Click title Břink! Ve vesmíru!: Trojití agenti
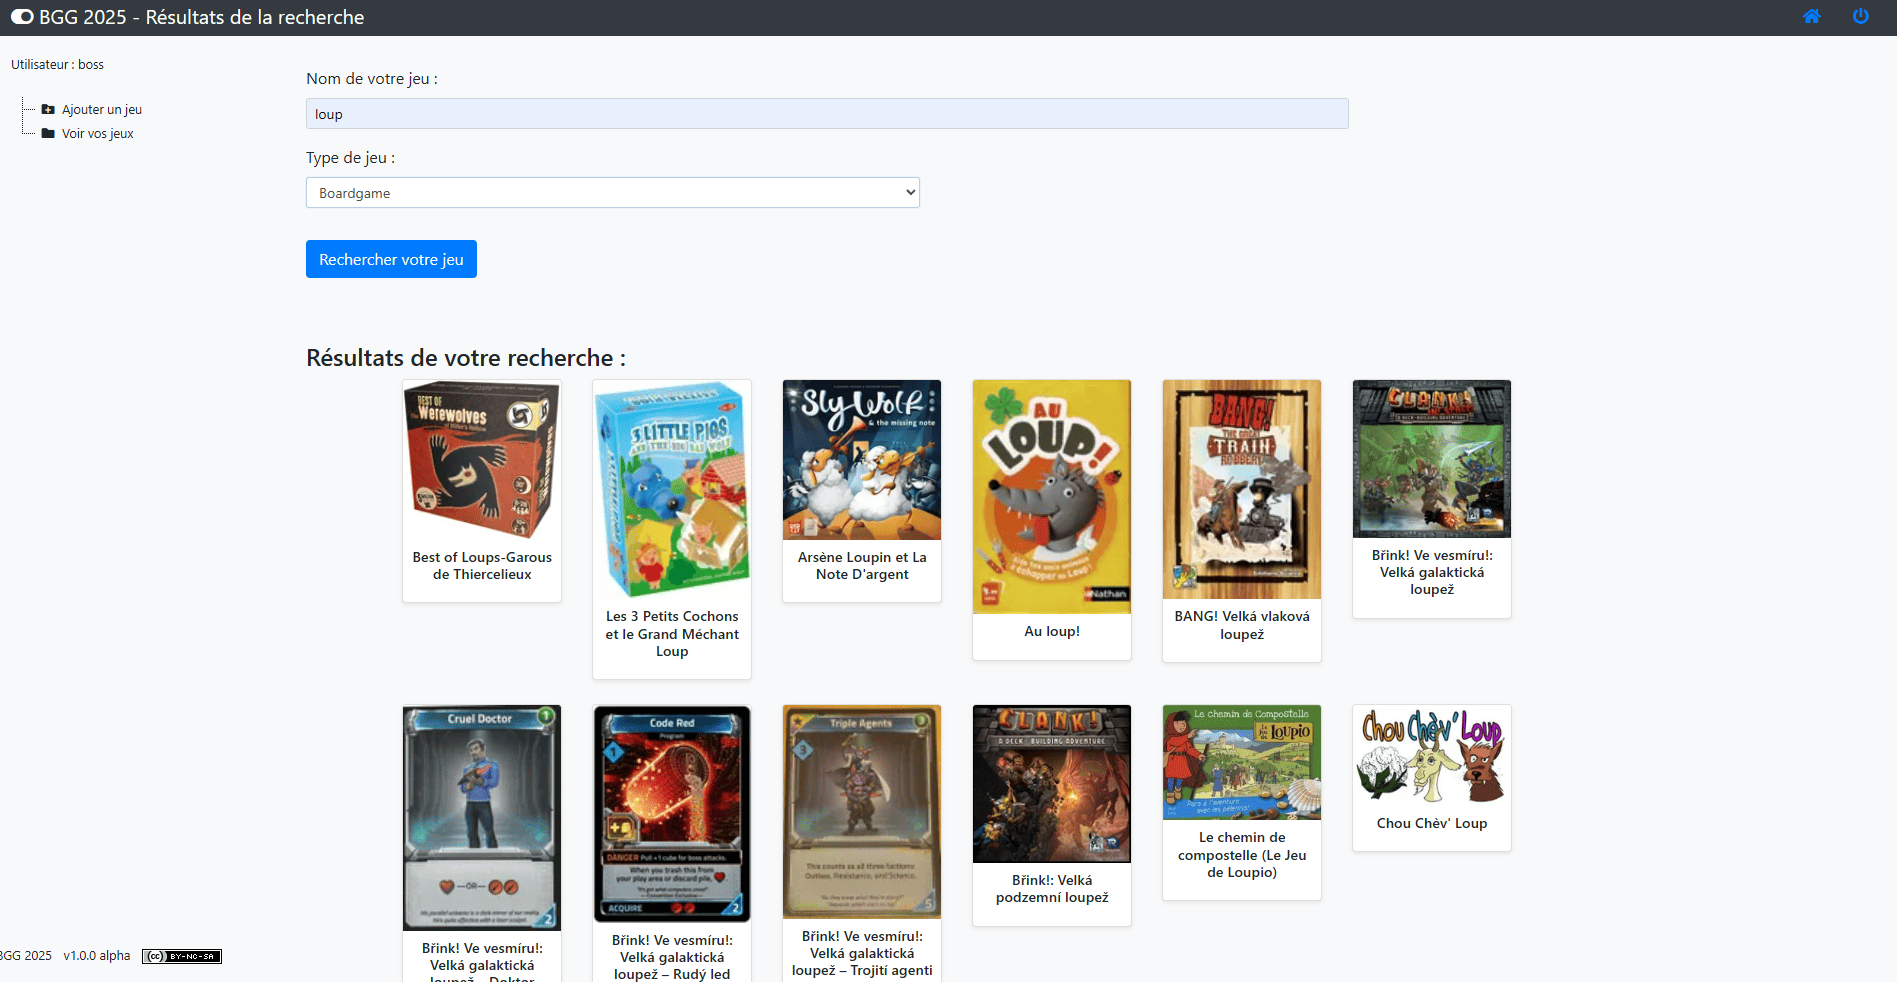The width and height of the screenshot is (1897, 982). 862,953
